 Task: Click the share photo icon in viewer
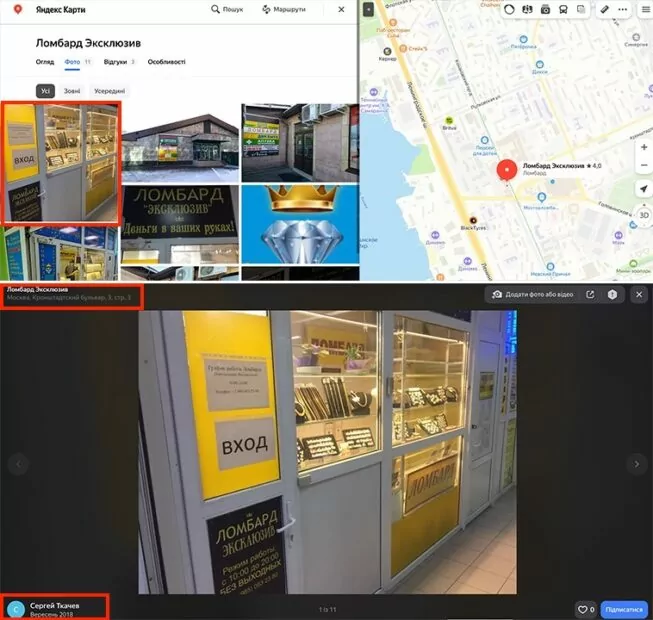coord(590,294)
